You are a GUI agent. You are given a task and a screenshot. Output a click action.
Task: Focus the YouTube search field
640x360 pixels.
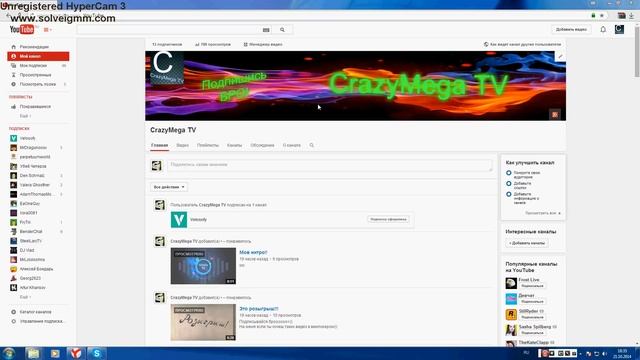click(x=169, y=30)
